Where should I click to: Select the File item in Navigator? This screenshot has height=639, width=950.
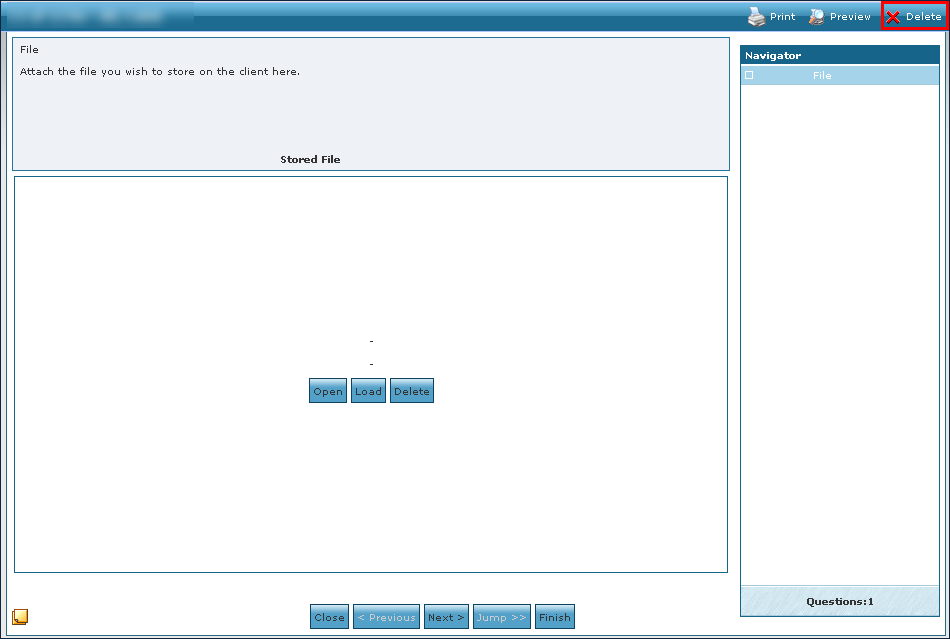coord(822,76)
